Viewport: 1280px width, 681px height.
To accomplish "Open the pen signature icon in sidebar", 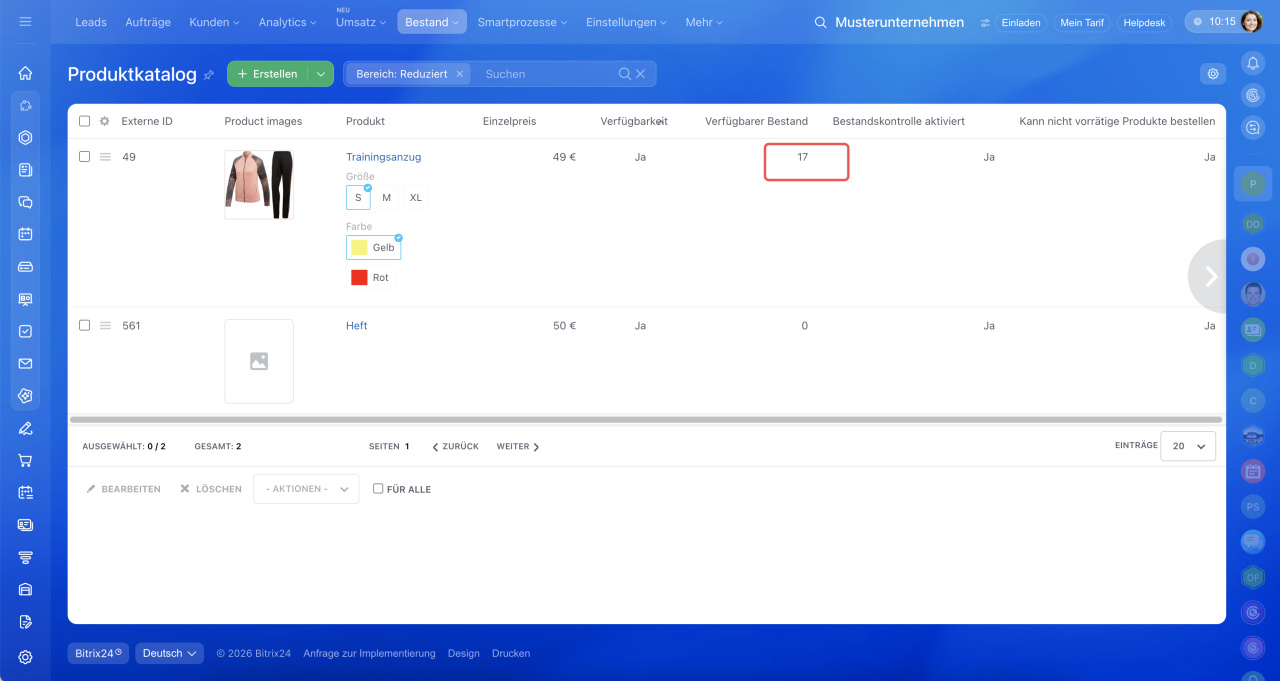I will pyautogui.click(x=25, y=428).
